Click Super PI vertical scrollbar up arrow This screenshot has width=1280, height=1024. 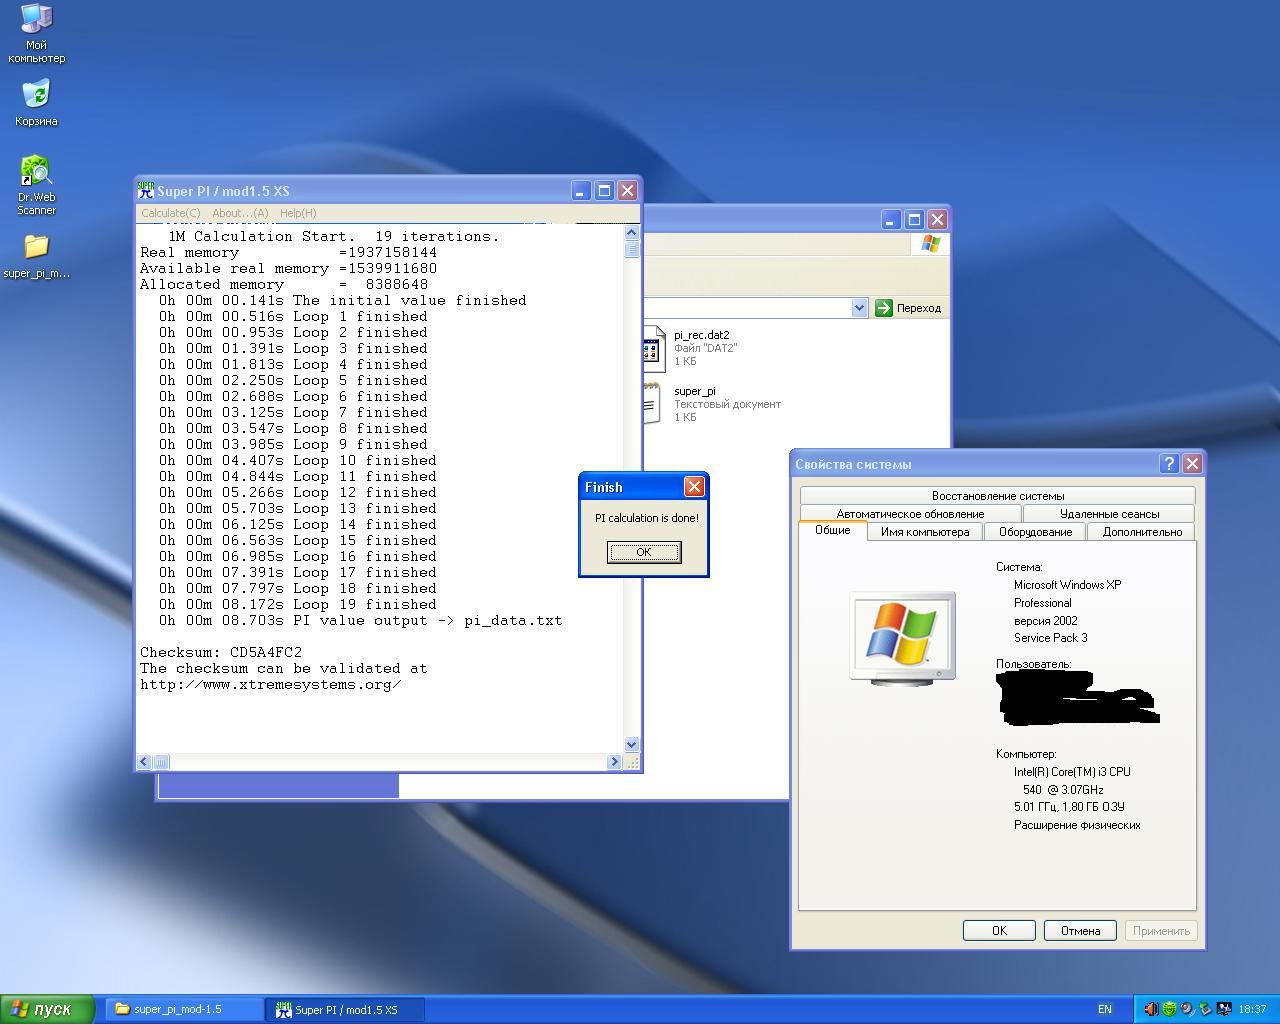pyautogui.click(x=631, y=233)
